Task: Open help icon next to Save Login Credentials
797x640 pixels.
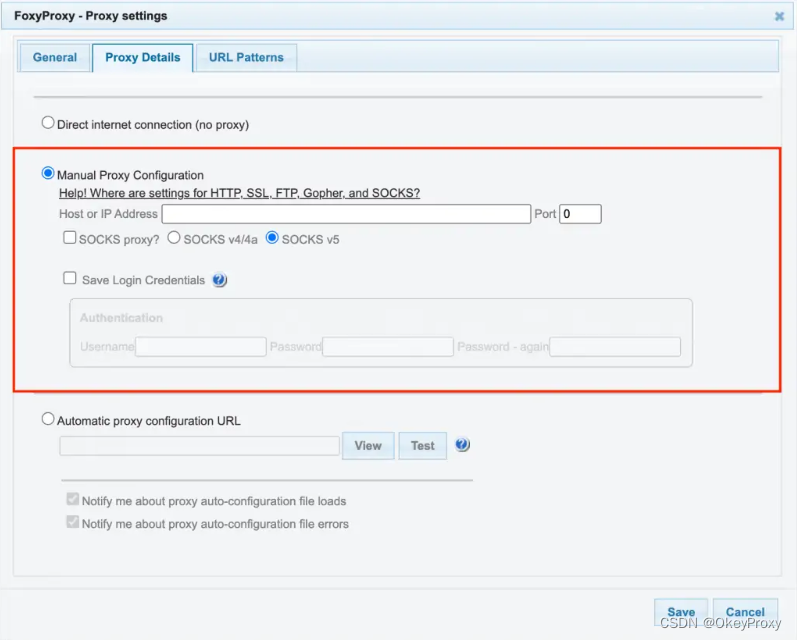Action: pos(220,280)
